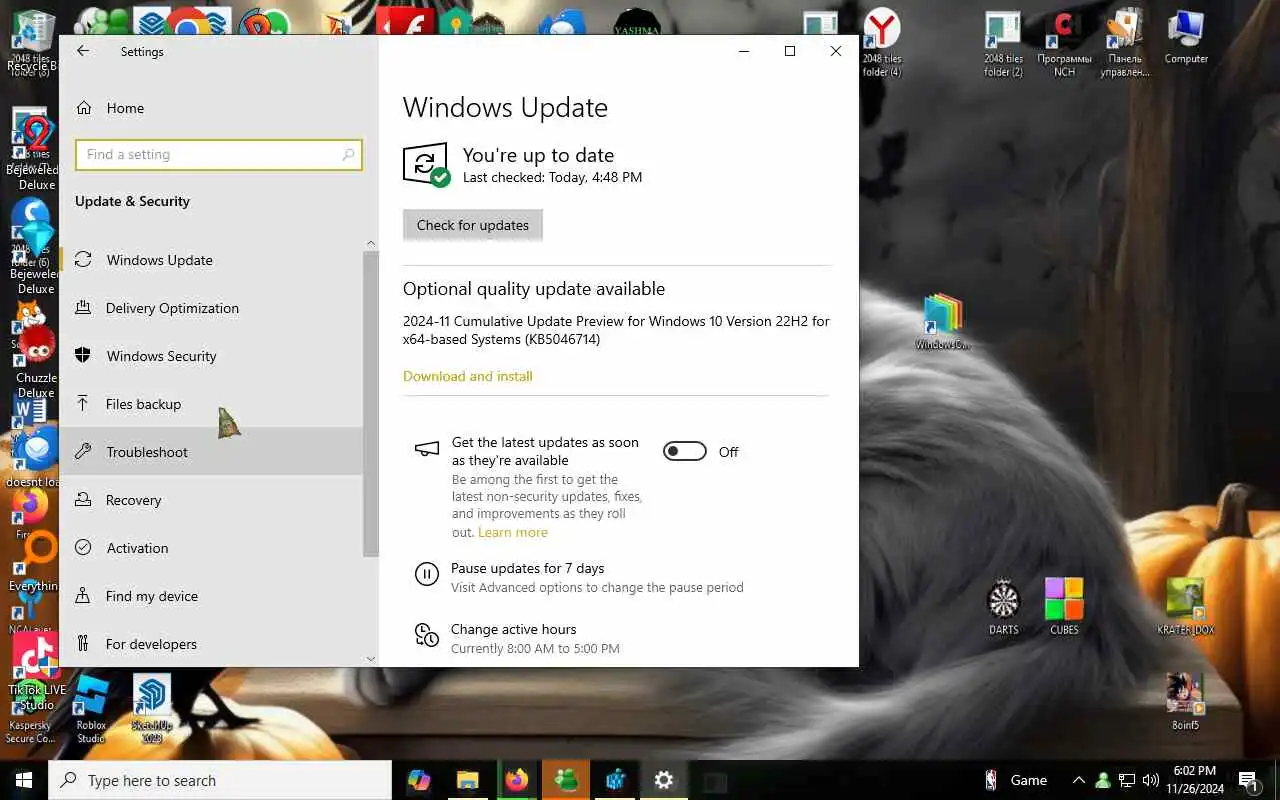Click the Last checked: Today, 4:48 PM text
This screenshot has height=800, width=1280.
tap(552, 177)
